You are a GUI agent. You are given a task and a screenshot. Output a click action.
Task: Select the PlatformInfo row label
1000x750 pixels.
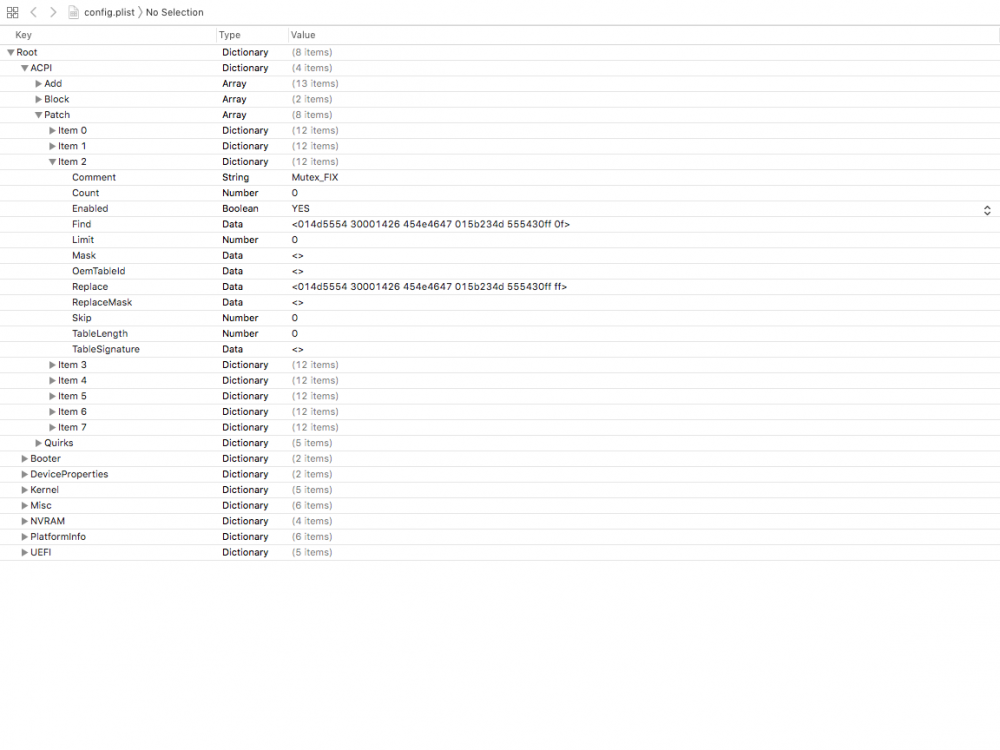(58, 536)
